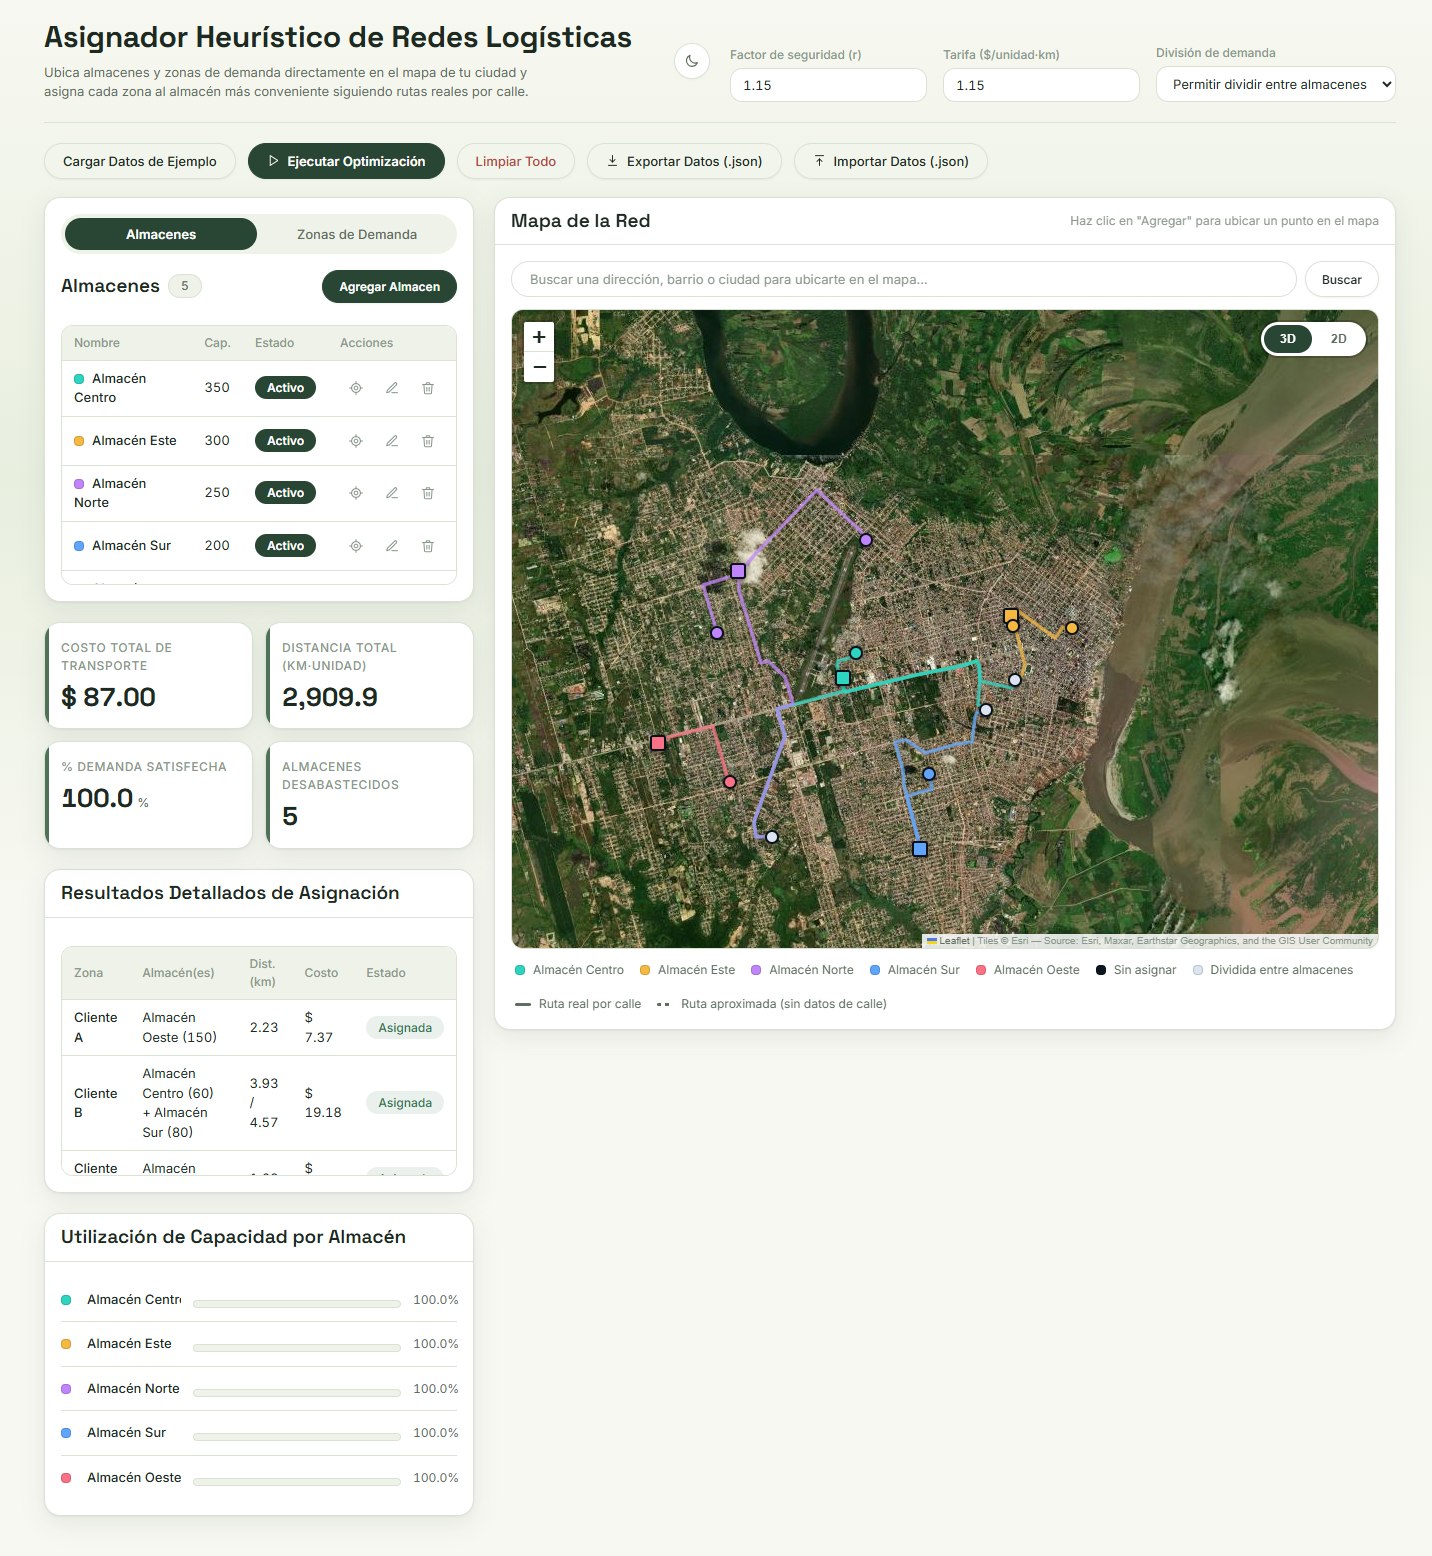Edit the Almacén Este entry
Viewport: 1432px width, 1556px height.
[x=392, y=441]
